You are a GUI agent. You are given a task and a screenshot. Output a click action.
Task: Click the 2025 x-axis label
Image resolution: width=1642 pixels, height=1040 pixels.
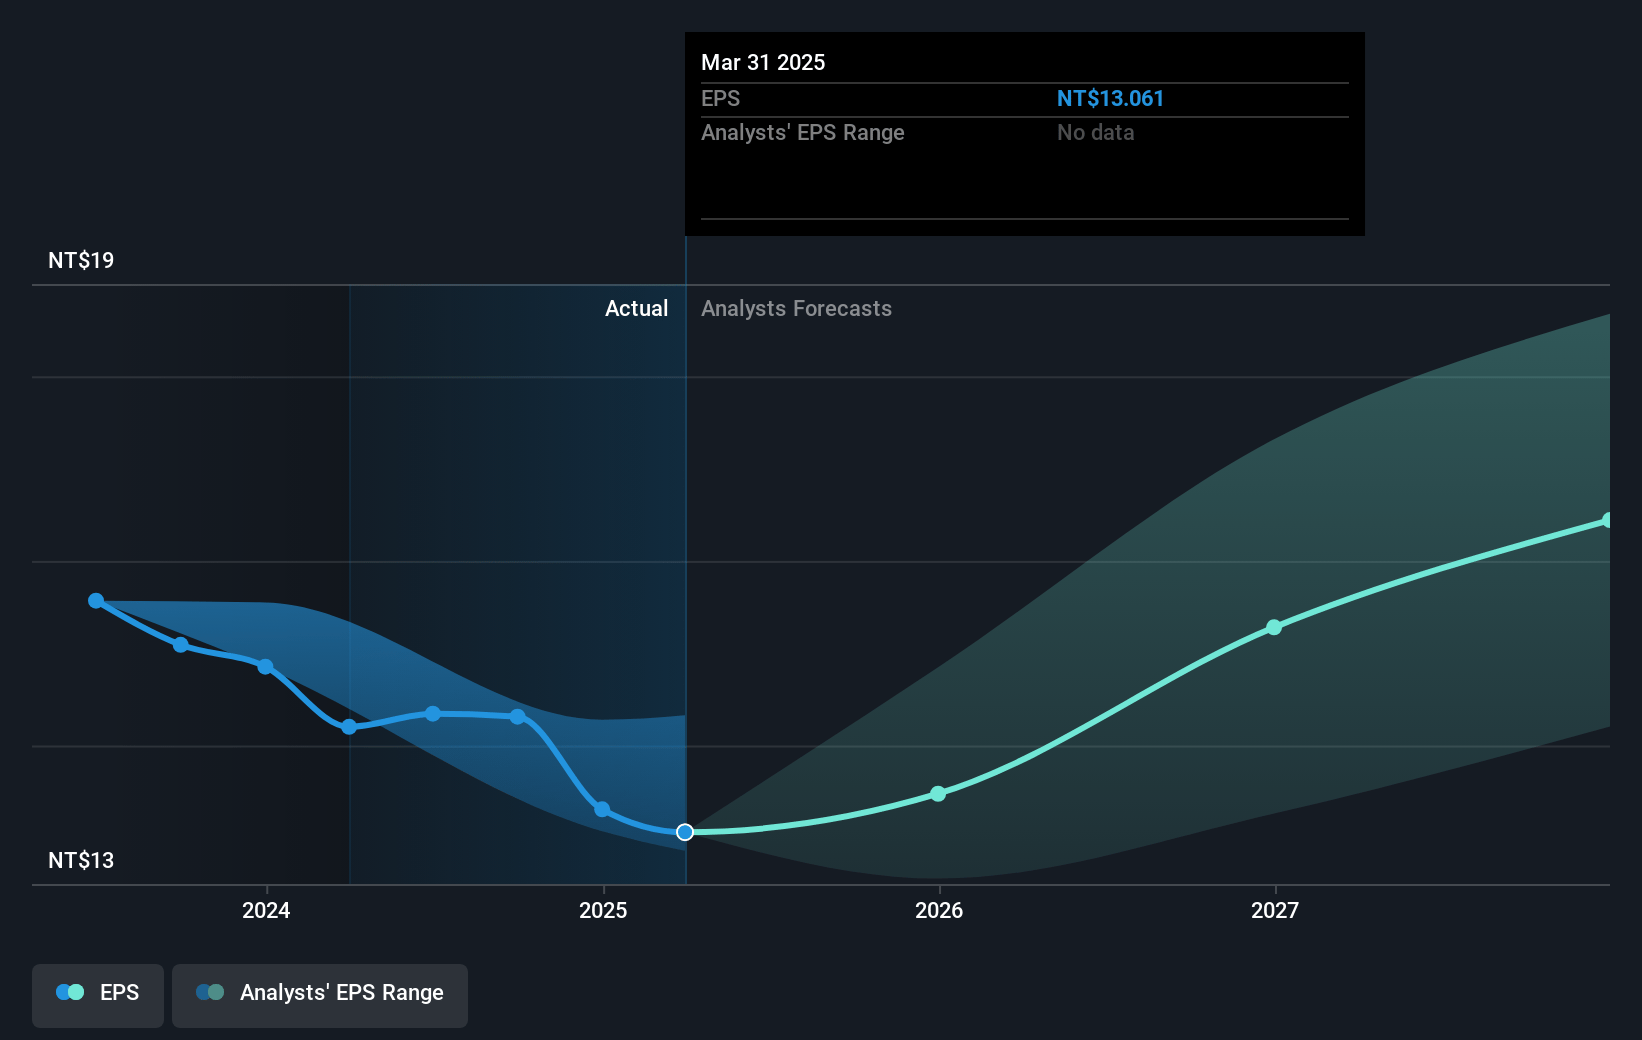point(603,910)
